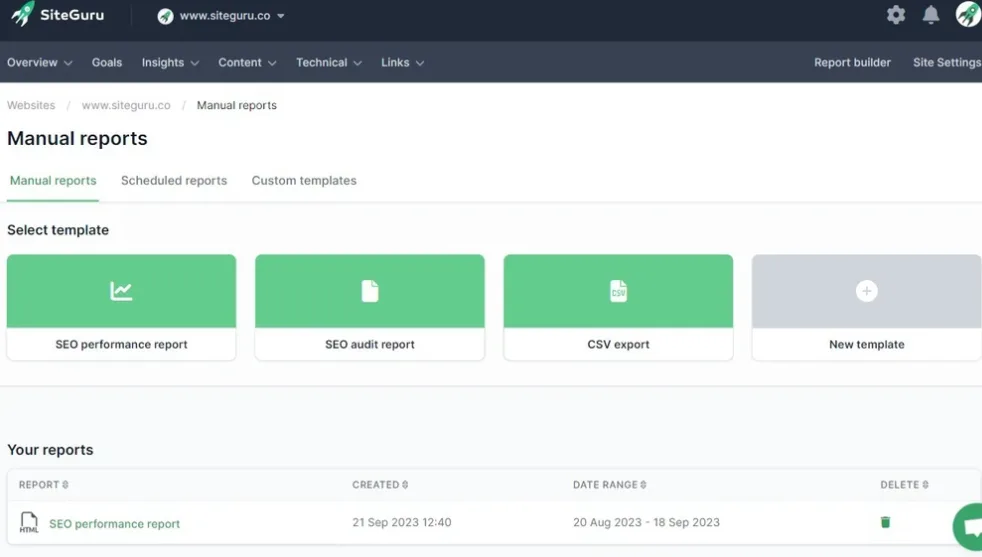Open the user profile avatar
The width and height of the screenshot is (982, 557).
click(968, 14)
